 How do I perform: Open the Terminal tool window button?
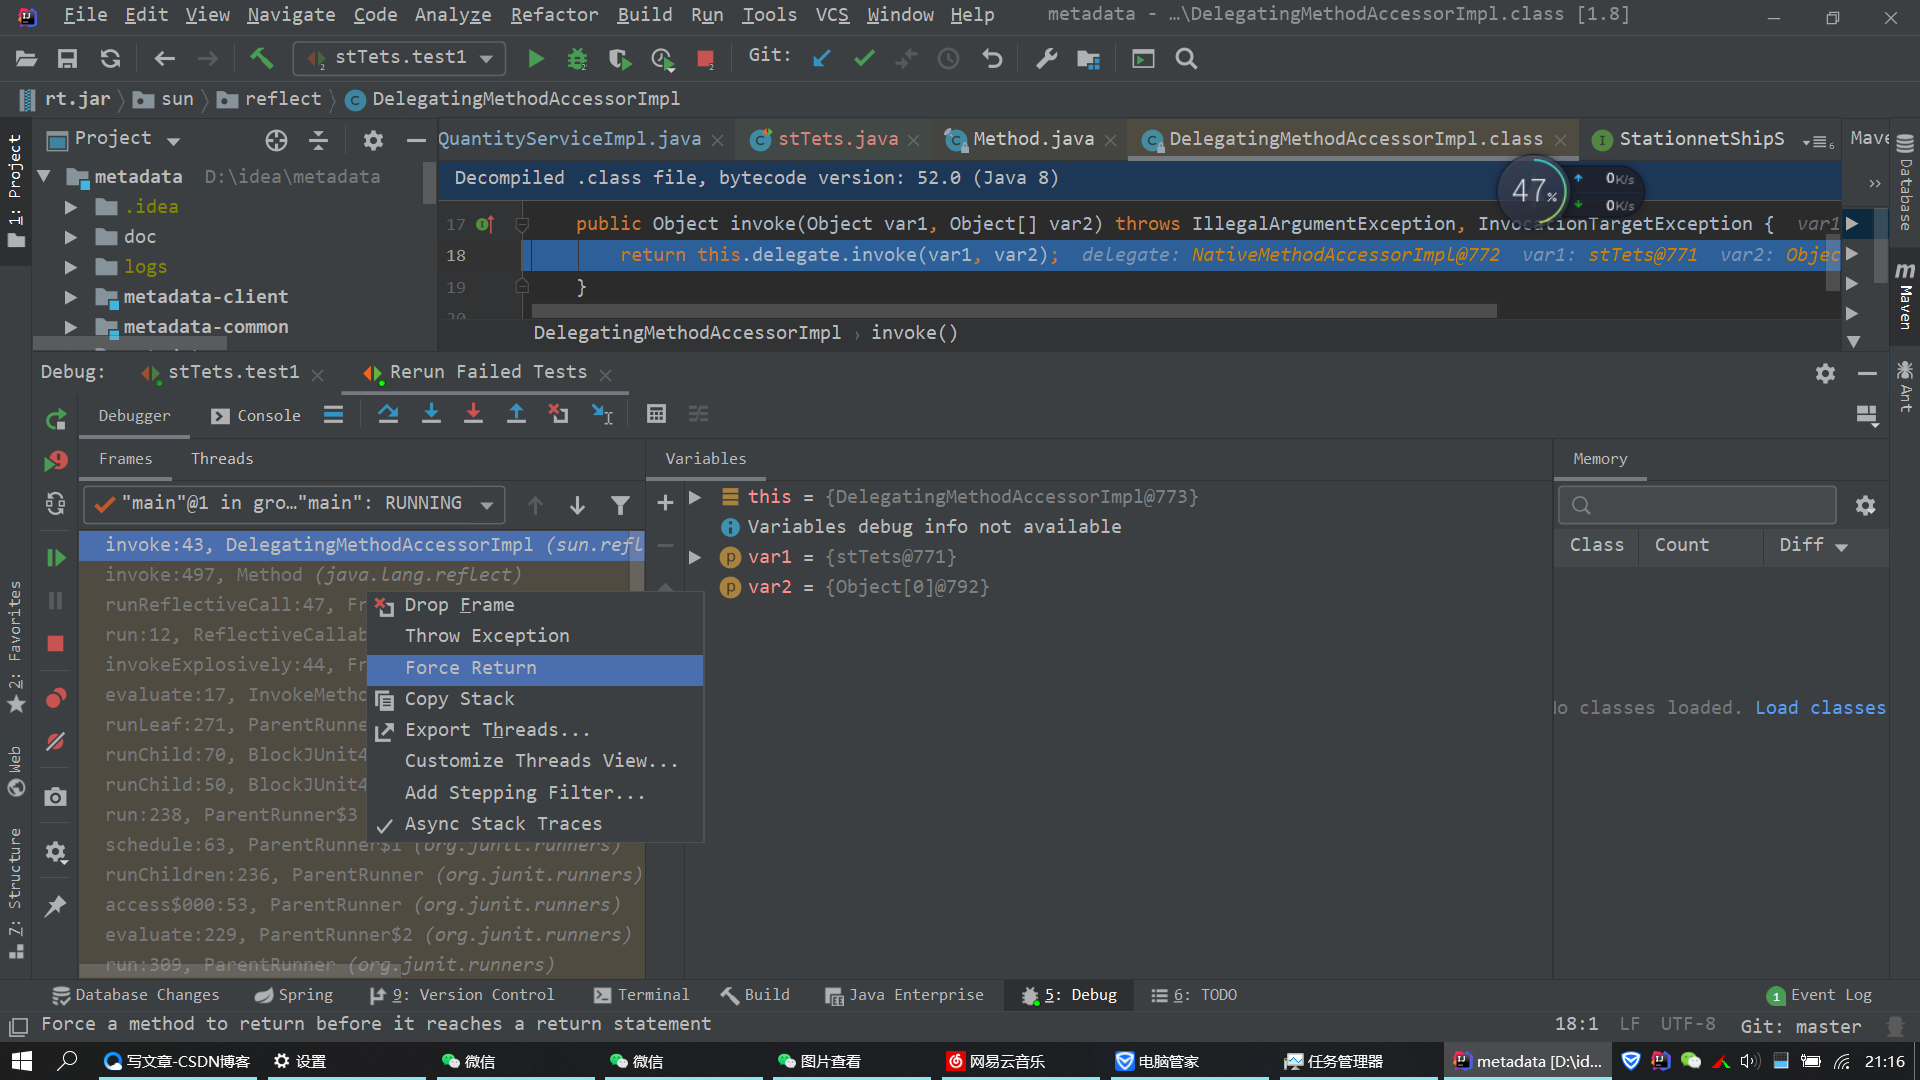641,995
